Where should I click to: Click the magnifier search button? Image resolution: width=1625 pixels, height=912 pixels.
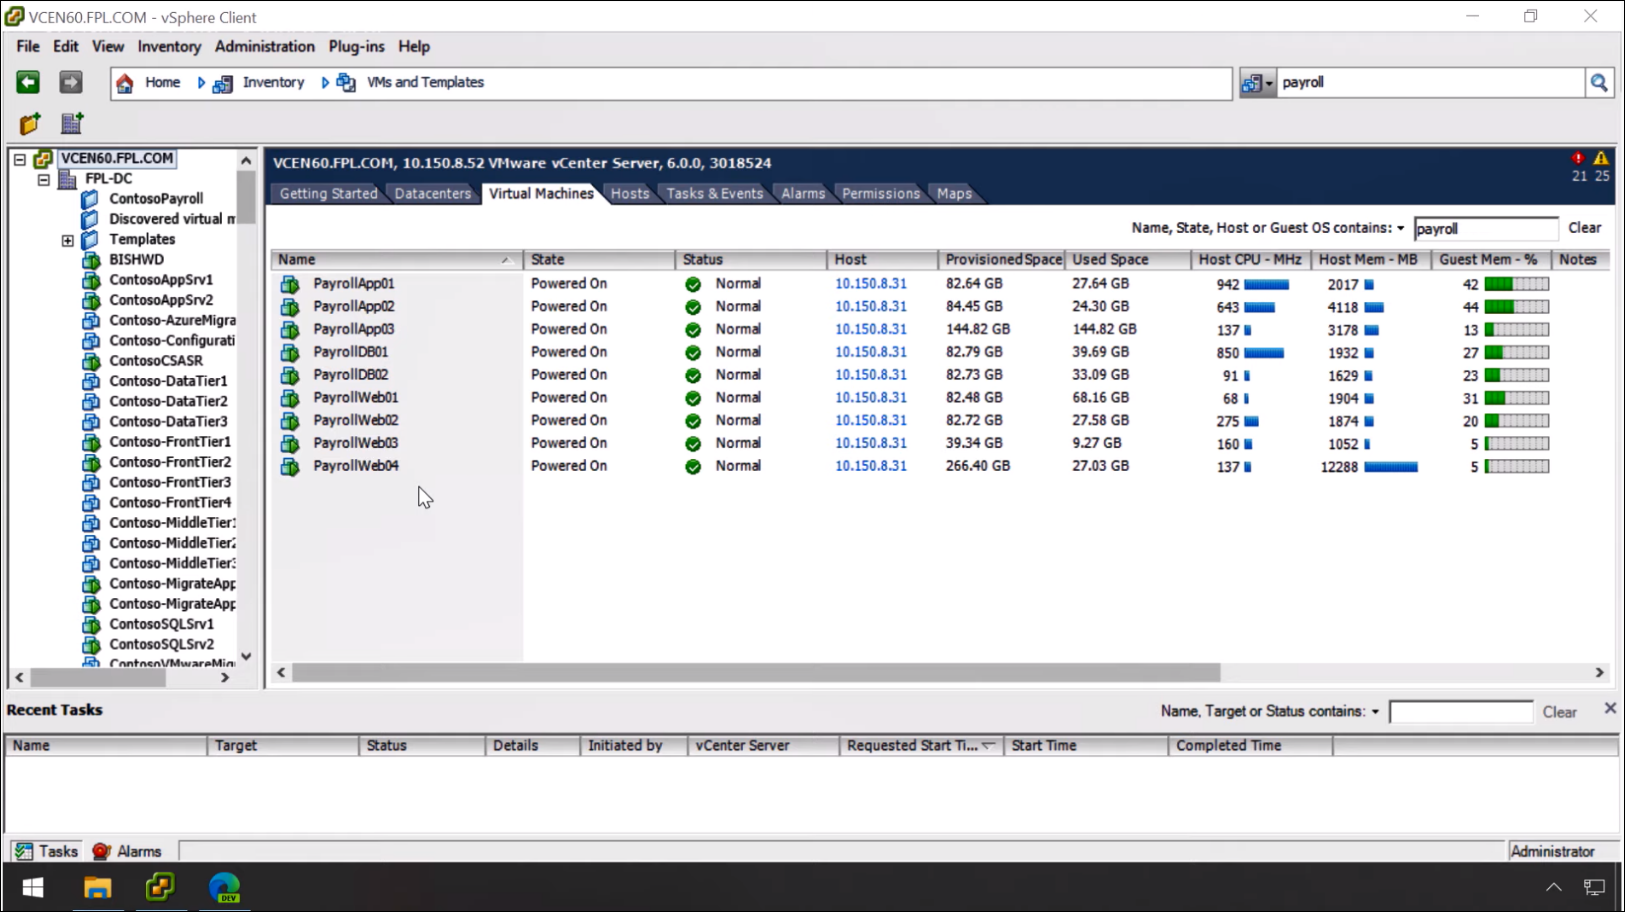tap(1599, 83)
